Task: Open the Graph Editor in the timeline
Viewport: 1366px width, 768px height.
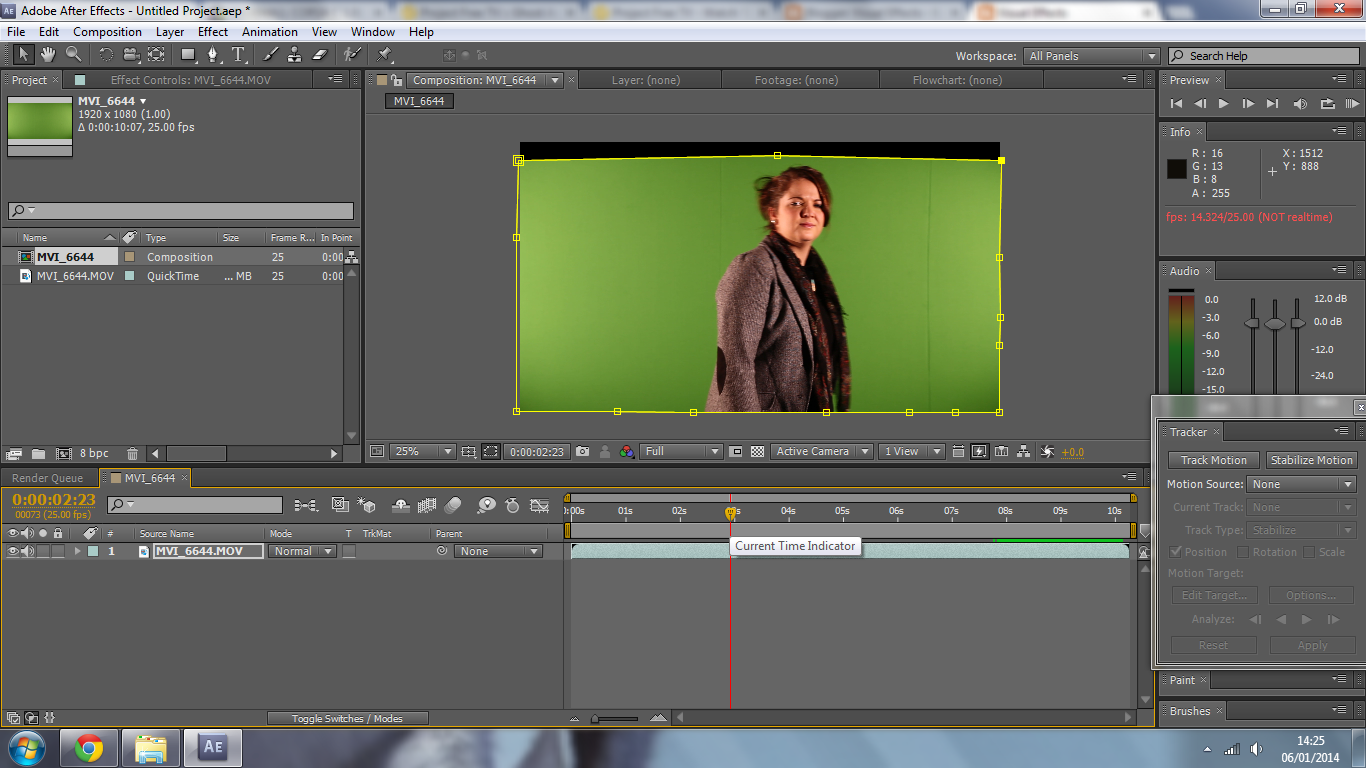Action: click(x=539, y=505)
